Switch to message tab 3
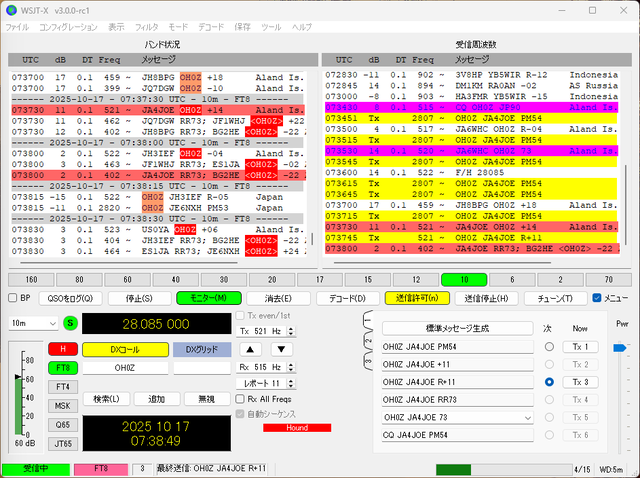Image resolution: width=640 pixels, height=478 pixels. [368, 361]
